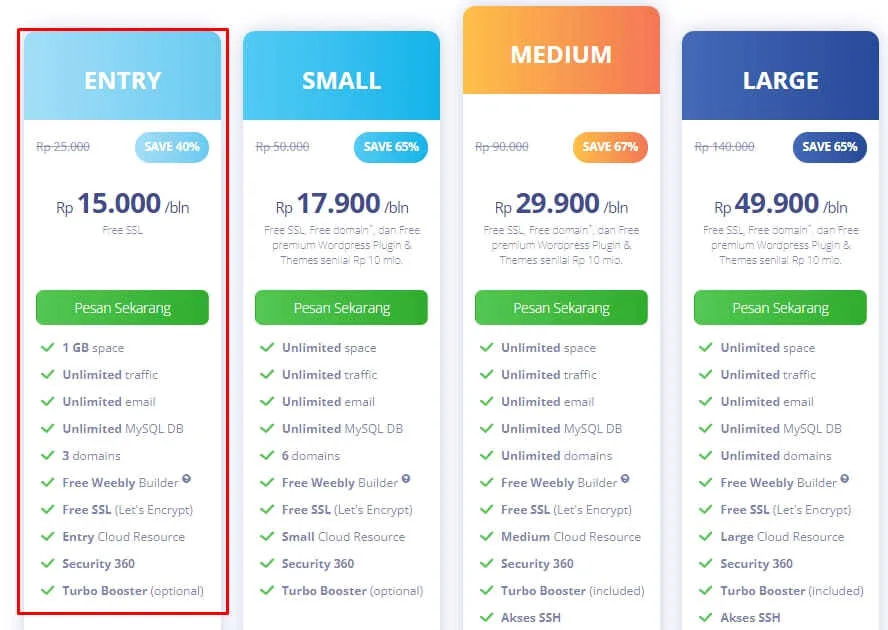
Task: Click the Weebly info icon in Entry plan
Action: coord(186,479)
